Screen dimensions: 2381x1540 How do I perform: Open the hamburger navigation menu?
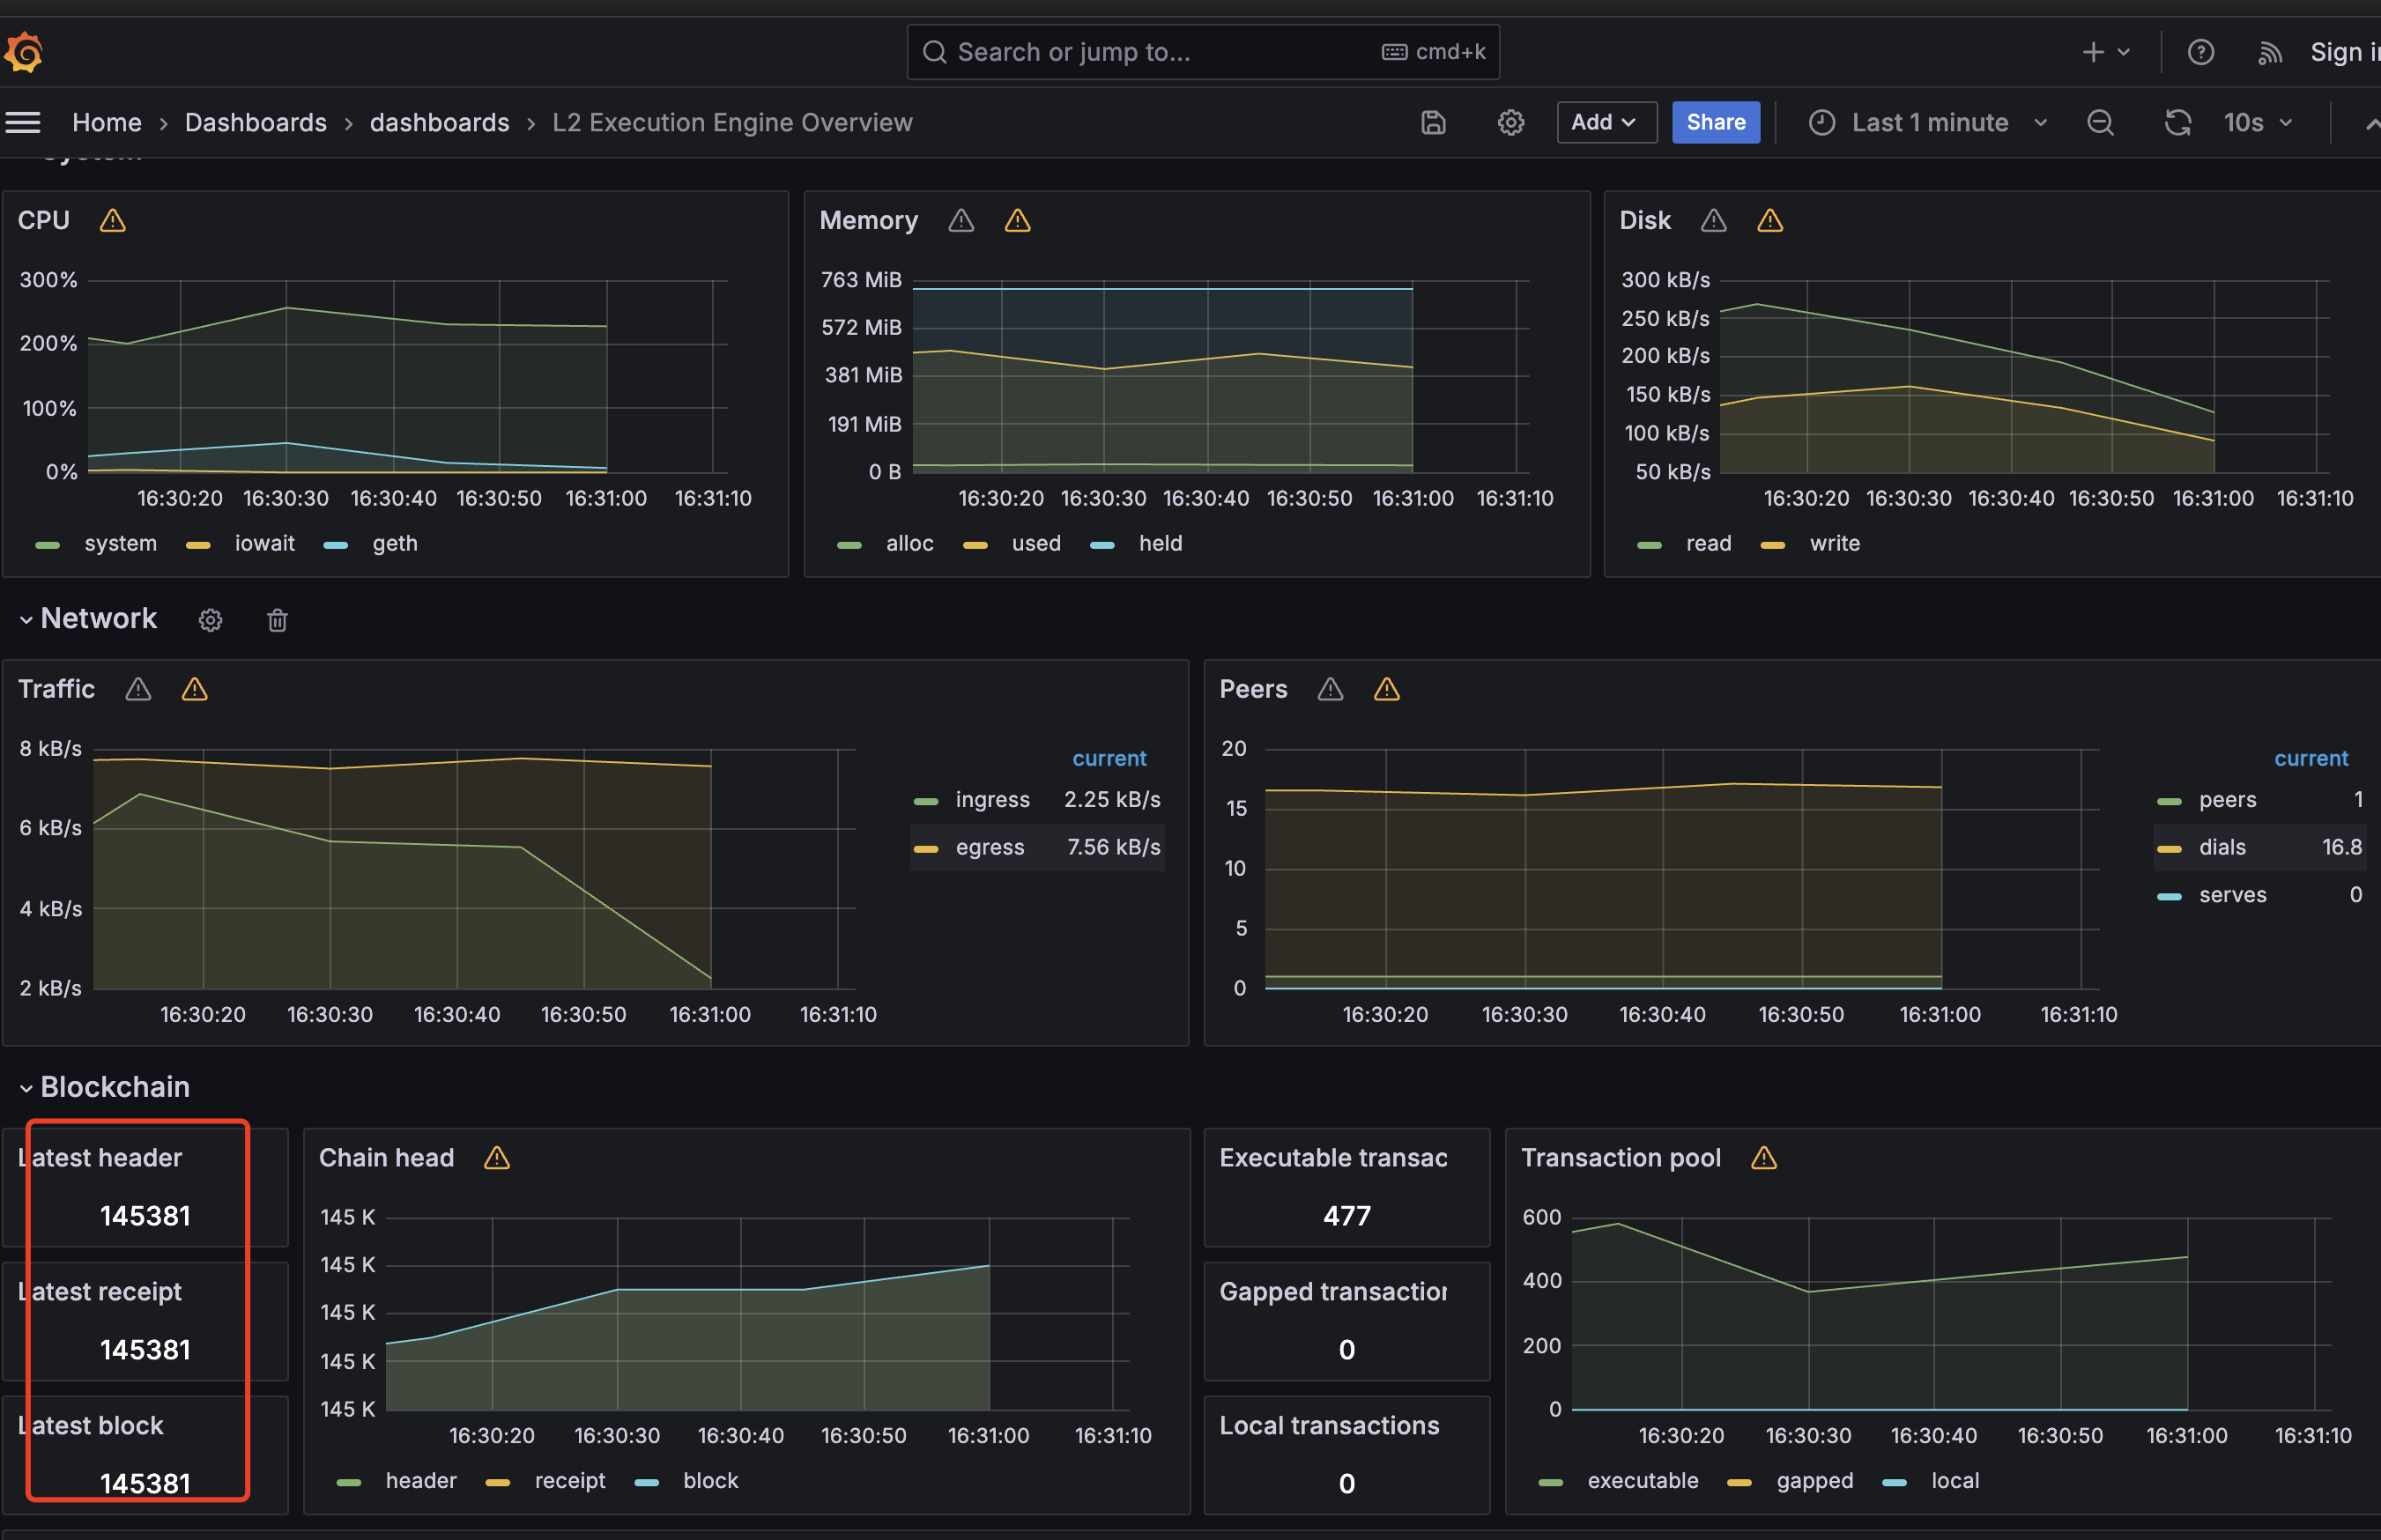[x=23, y=122]
